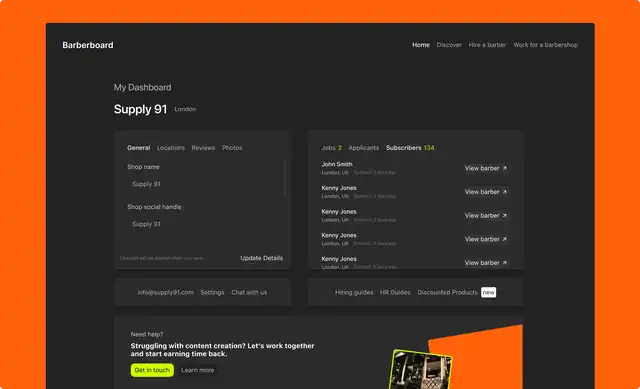Click the new badge beside Discounted Products

[489, 292]
